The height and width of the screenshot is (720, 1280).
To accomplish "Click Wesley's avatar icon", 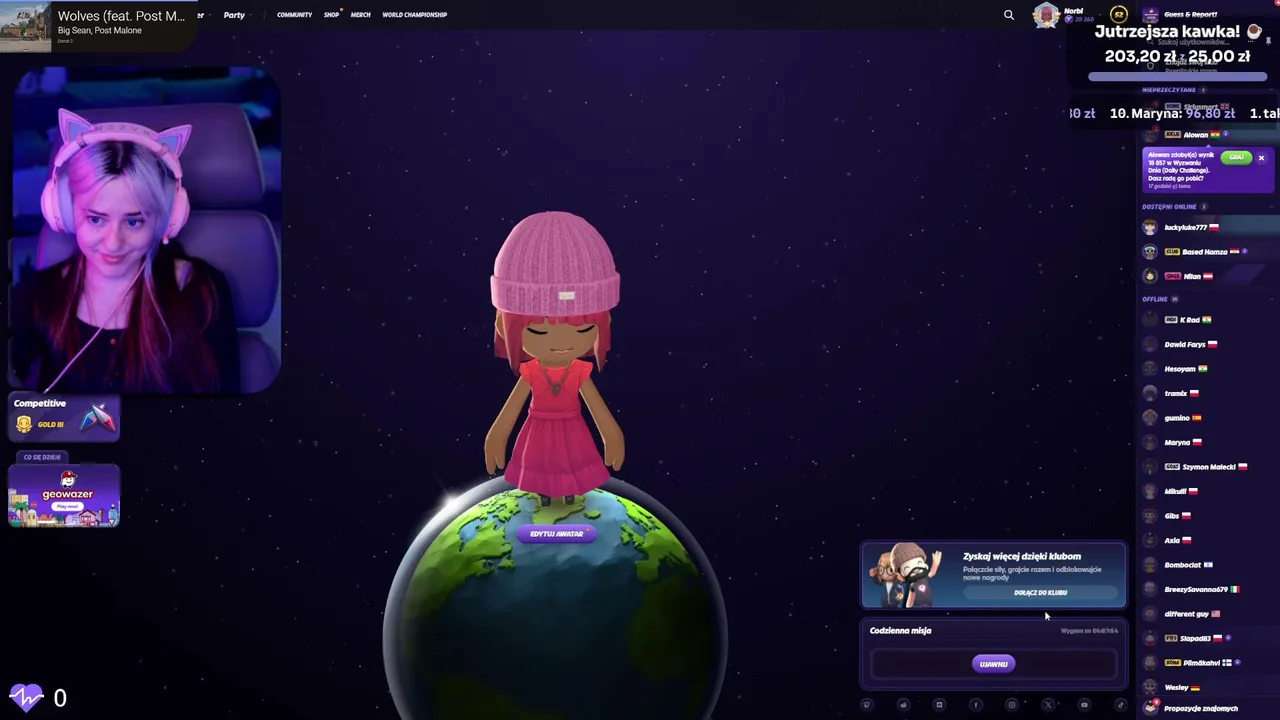I will (x=1150, y=687).
